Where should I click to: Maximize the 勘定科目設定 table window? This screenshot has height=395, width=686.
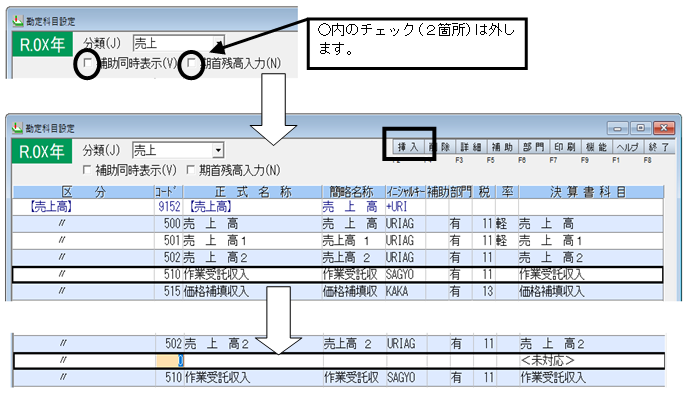click(640, 128)
